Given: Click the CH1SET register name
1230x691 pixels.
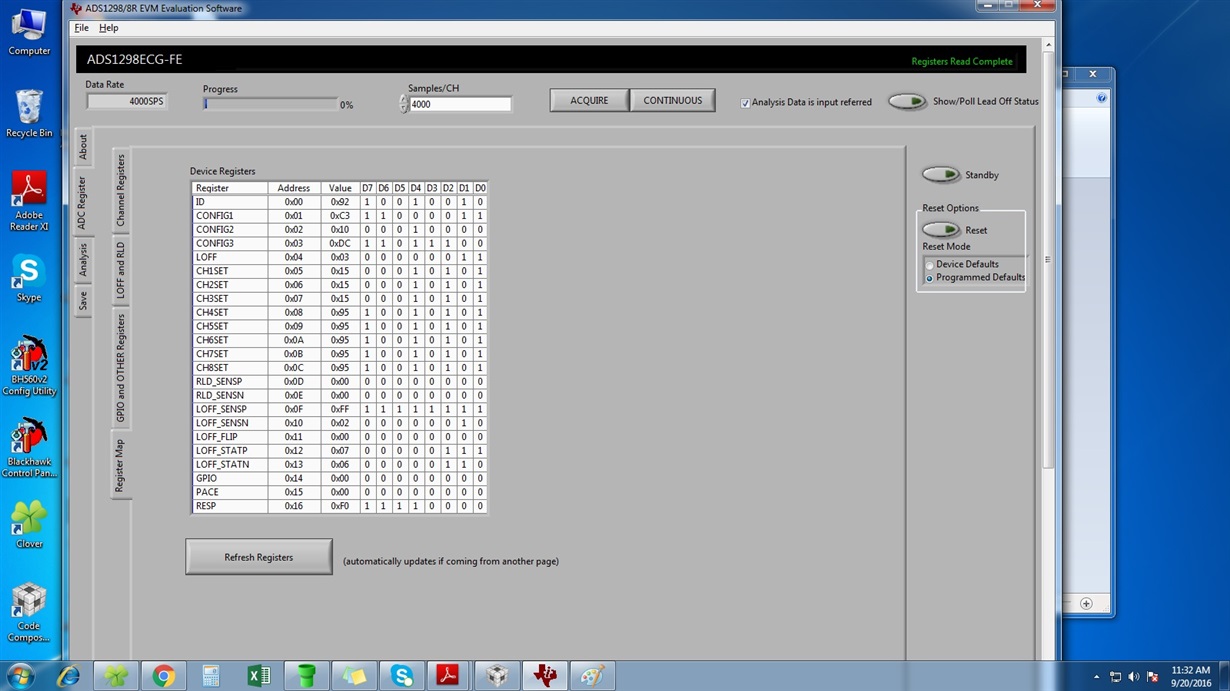Looking at the screenshot, I should pos(212,271).
